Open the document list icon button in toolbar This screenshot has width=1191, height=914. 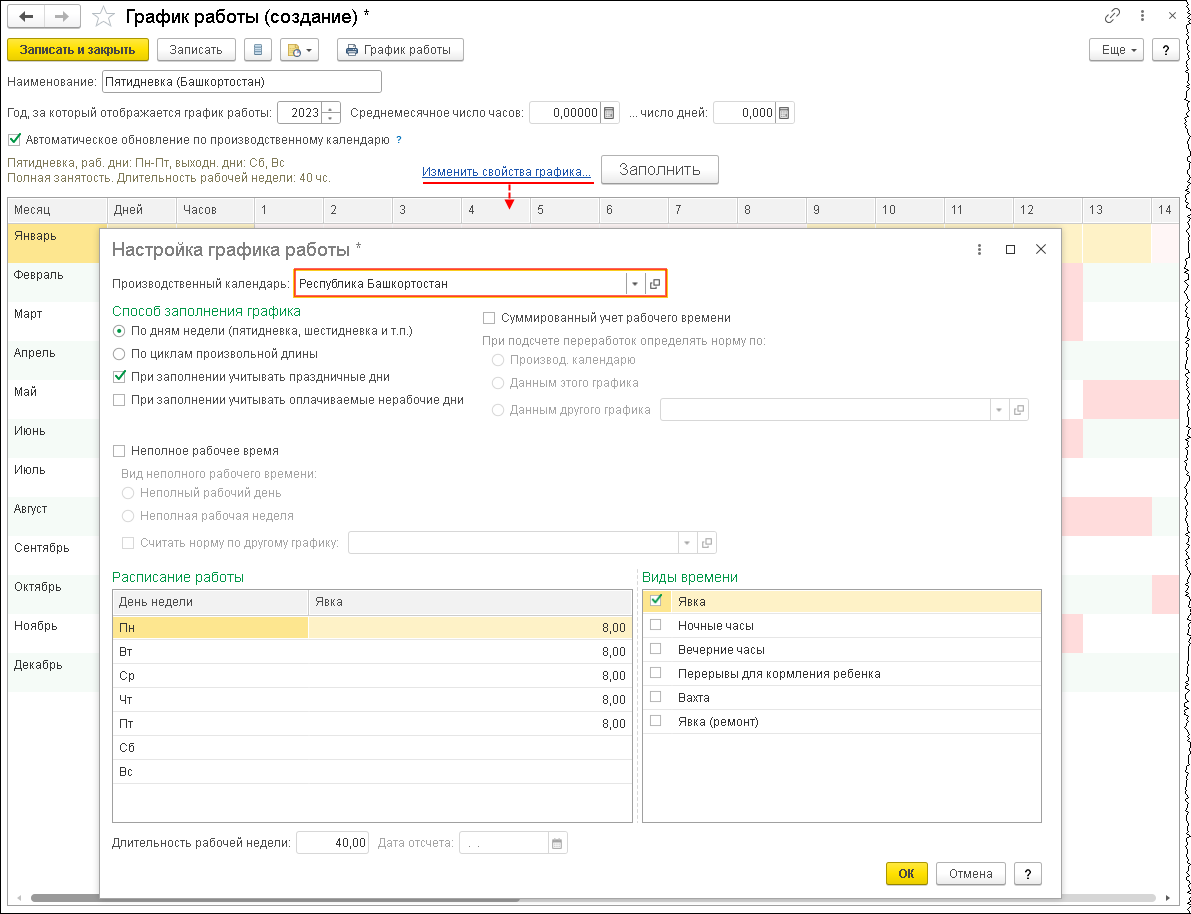coord(257,50)
